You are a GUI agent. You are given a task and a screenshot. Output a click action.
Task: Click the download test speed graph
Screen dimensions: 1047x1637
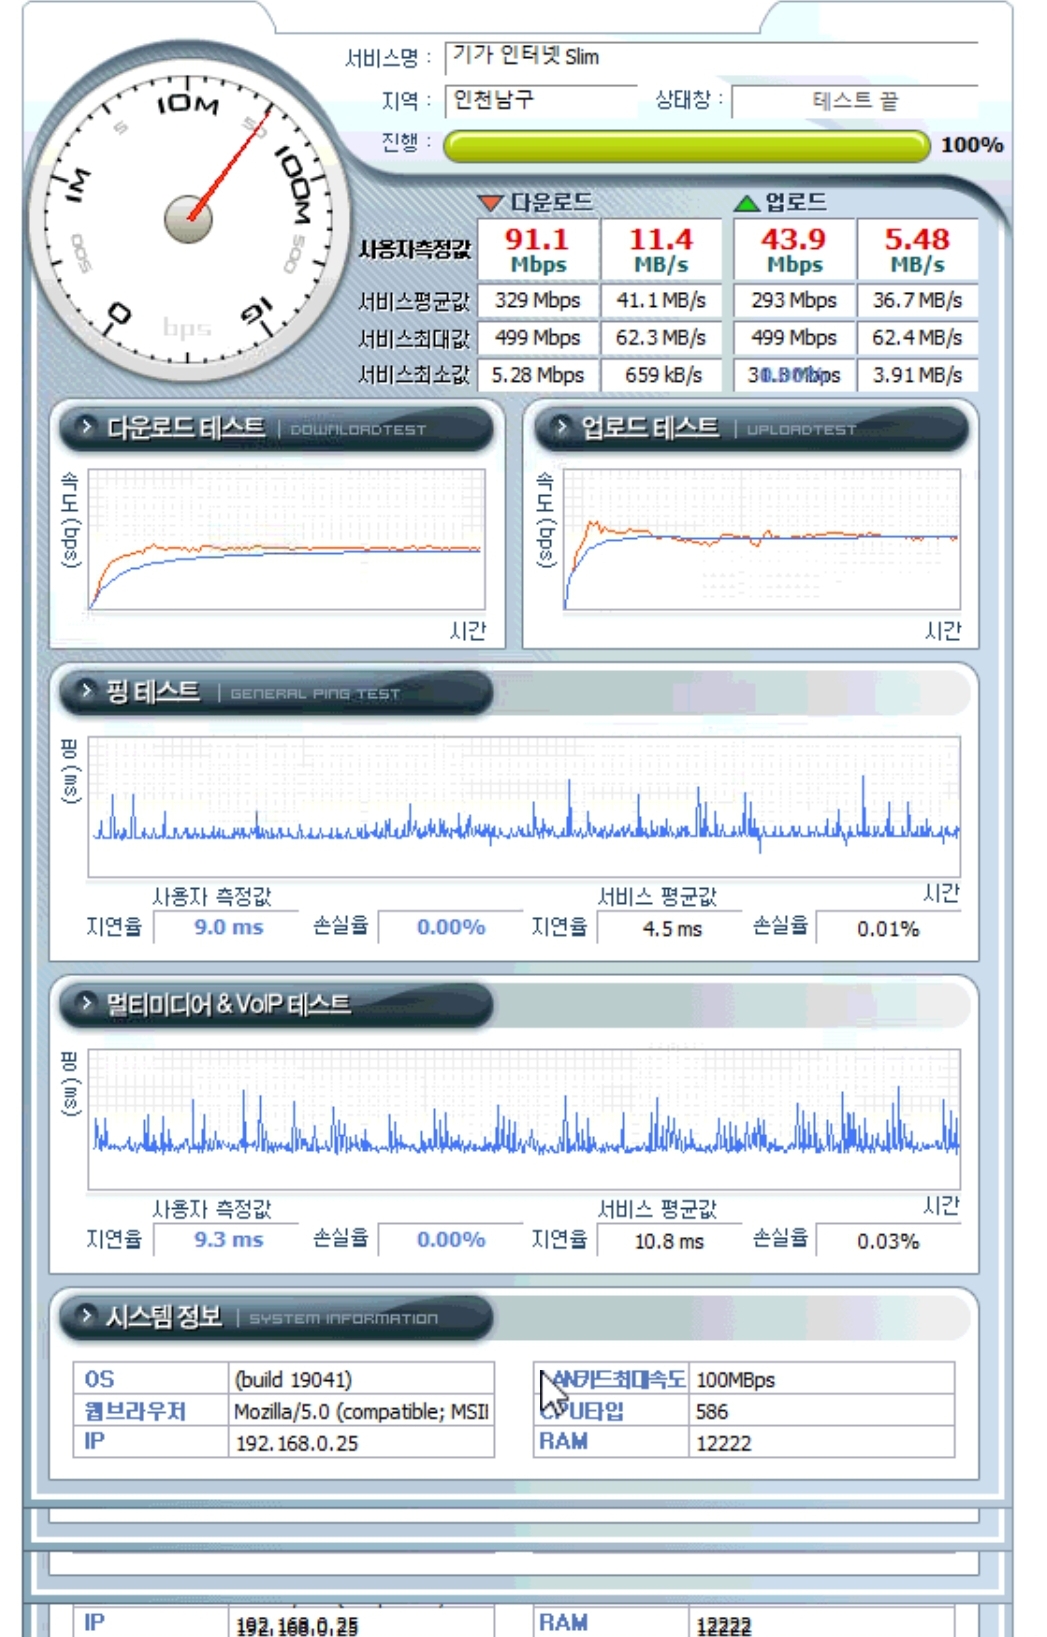pyautogui.click(x=287, y=540)
